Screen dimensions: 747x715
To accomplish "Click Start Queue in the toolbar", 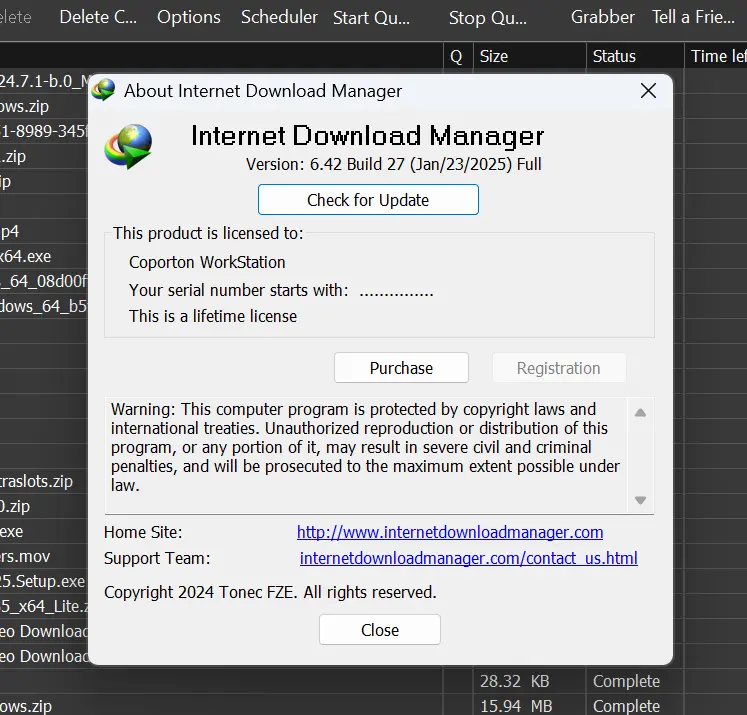I will click(x=371, y=18).
